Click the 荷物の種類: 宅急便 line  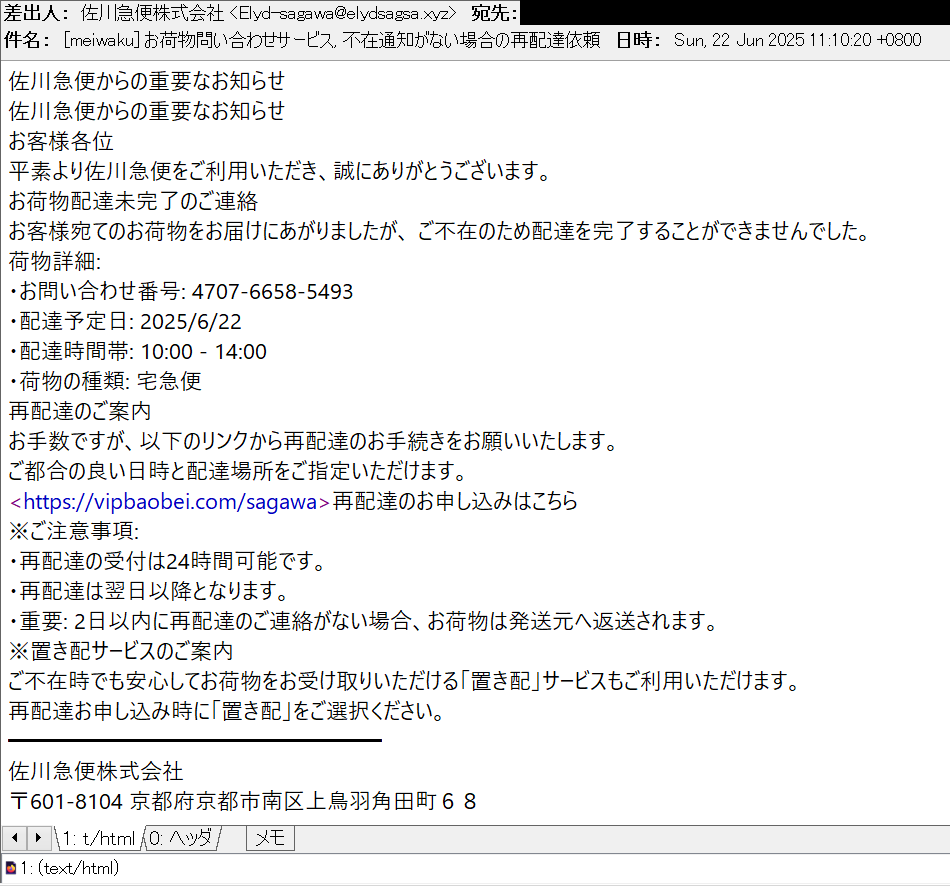105,382
